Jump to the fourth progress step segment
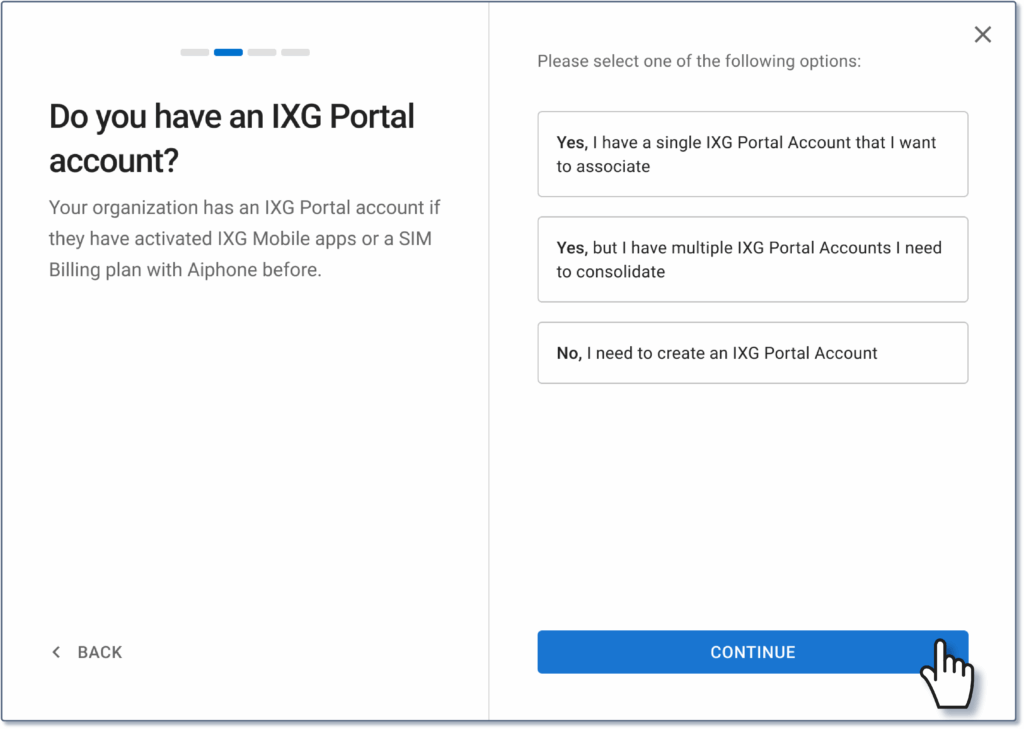This screenshot has width=1024, height=729. click(x=295, y=52)
